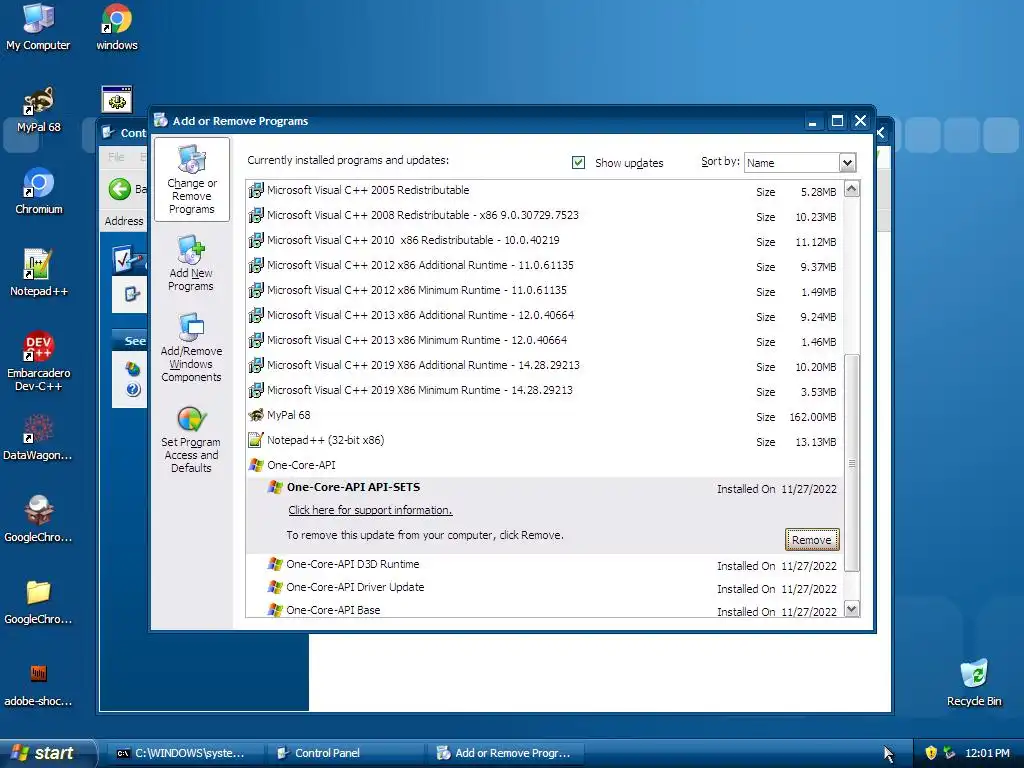
Task: Open MyPal 68 desktop shortcut
Action: [39, 109]
